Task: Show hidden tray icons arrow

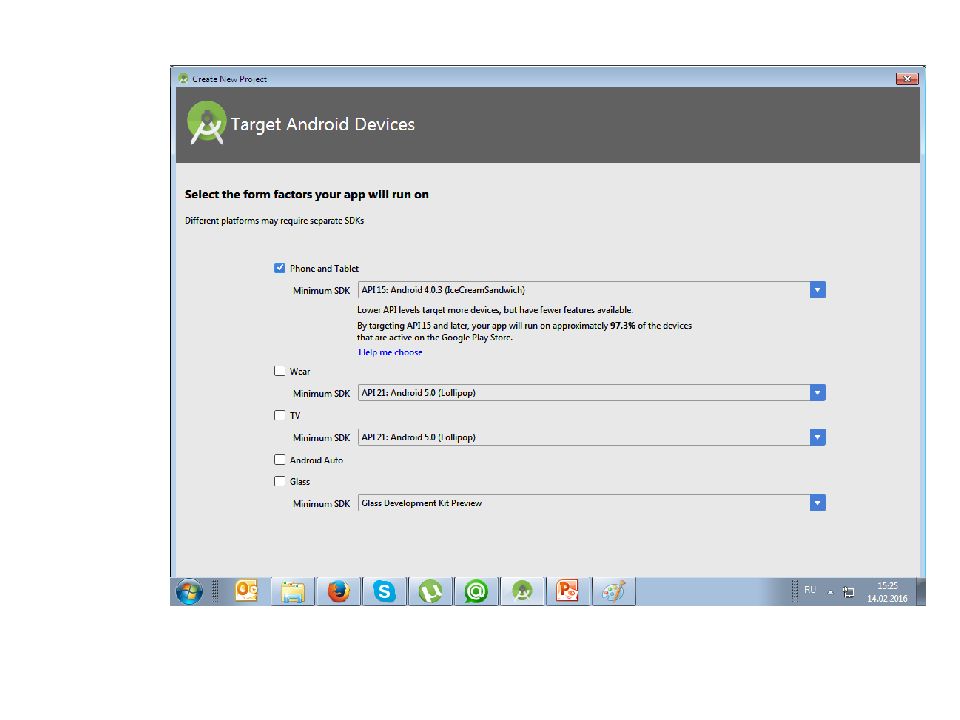Action: point(830,592)
